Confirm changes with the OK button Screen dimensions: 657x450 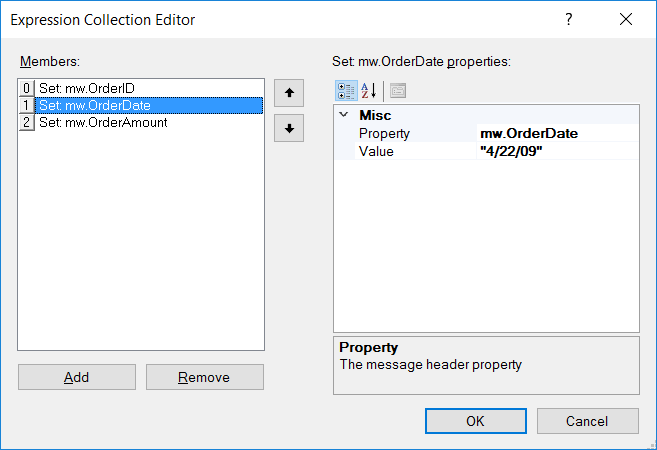tap(476, 421)
